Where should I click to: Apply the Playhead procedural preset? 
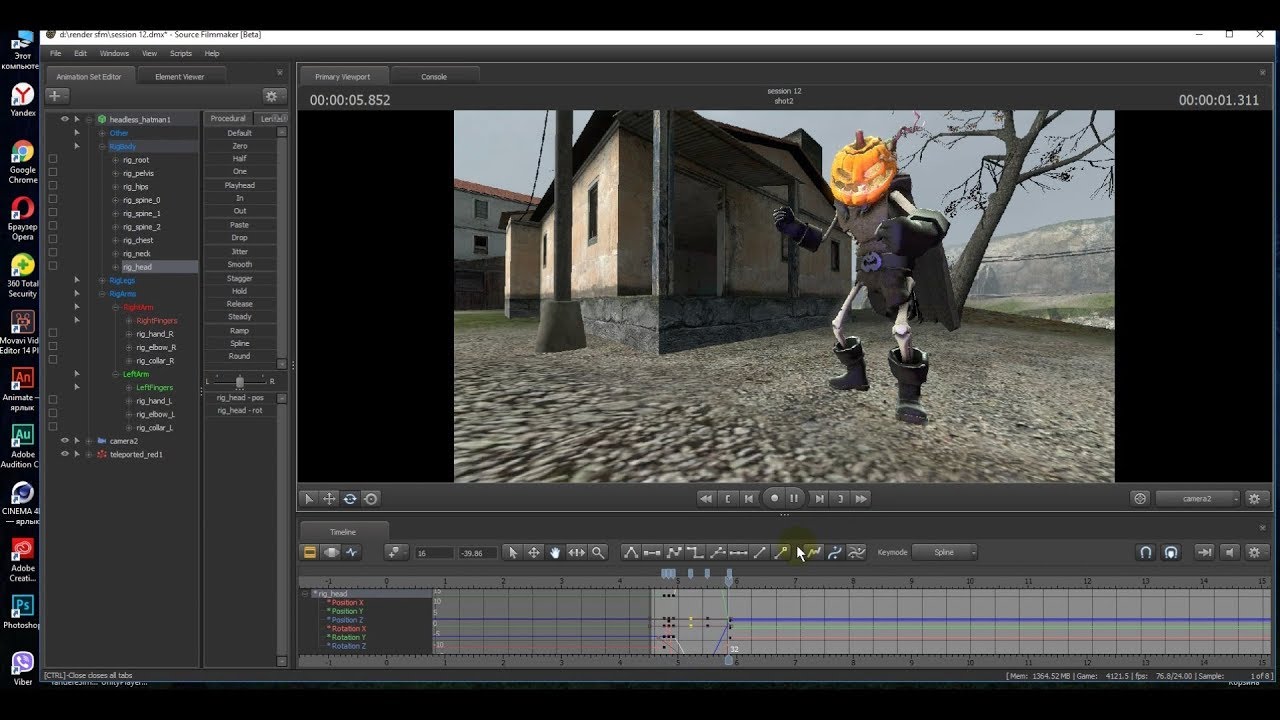pyautogui.click(x=239, y=185)
